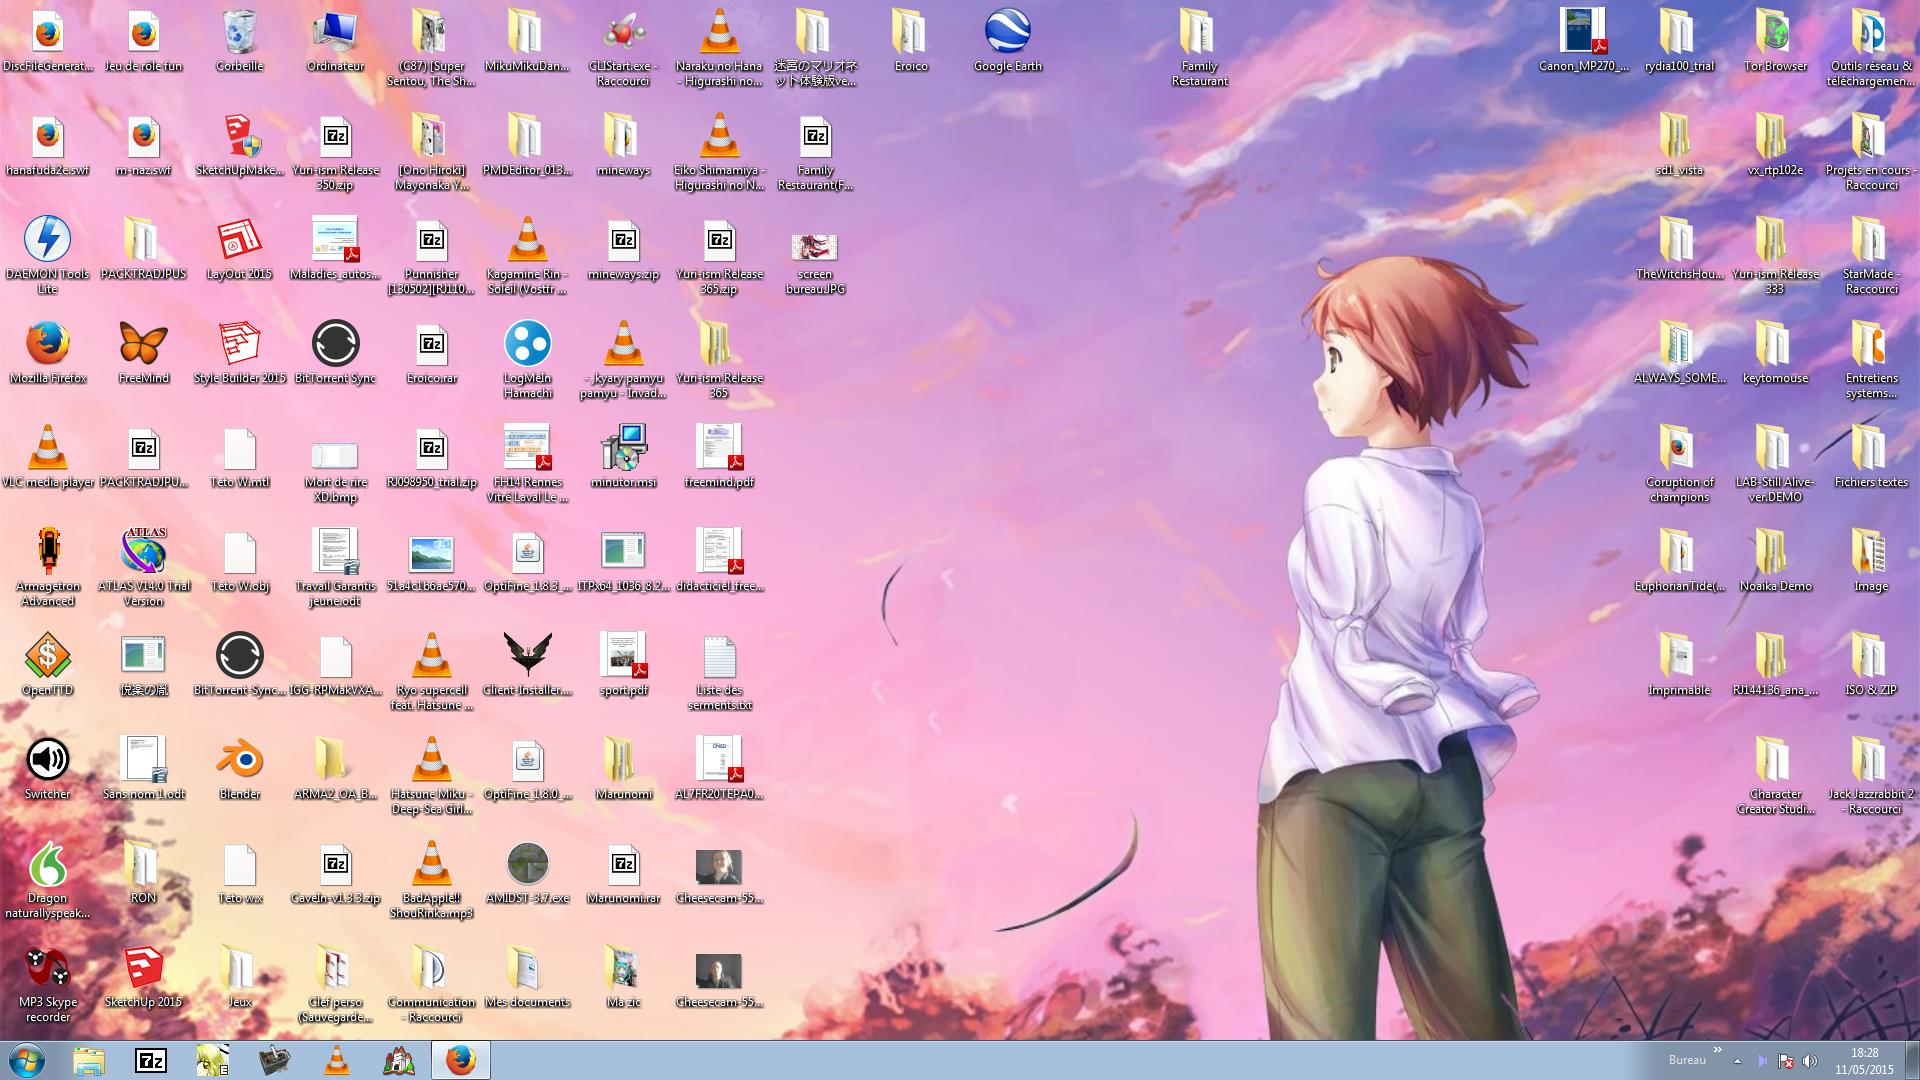Launch VLC from the taskbar
Screen dimensions: 1920x1080
(337, 1060)
